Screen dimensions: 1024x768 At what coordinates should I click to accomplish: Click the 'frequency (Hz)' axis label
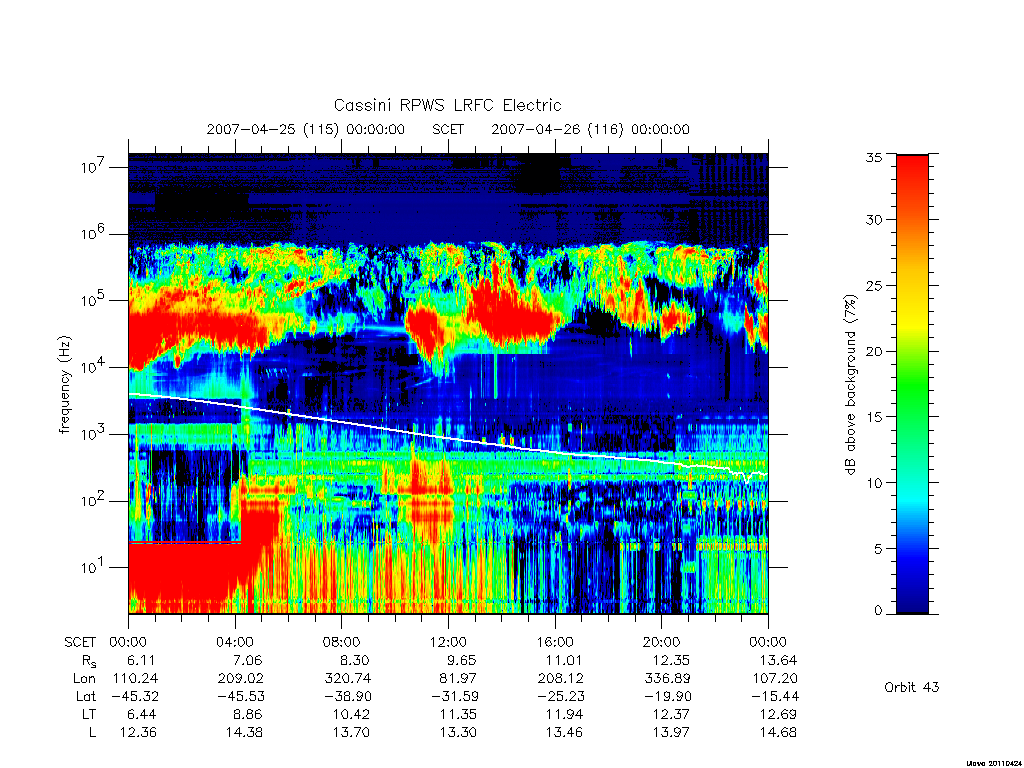point(64,385)
